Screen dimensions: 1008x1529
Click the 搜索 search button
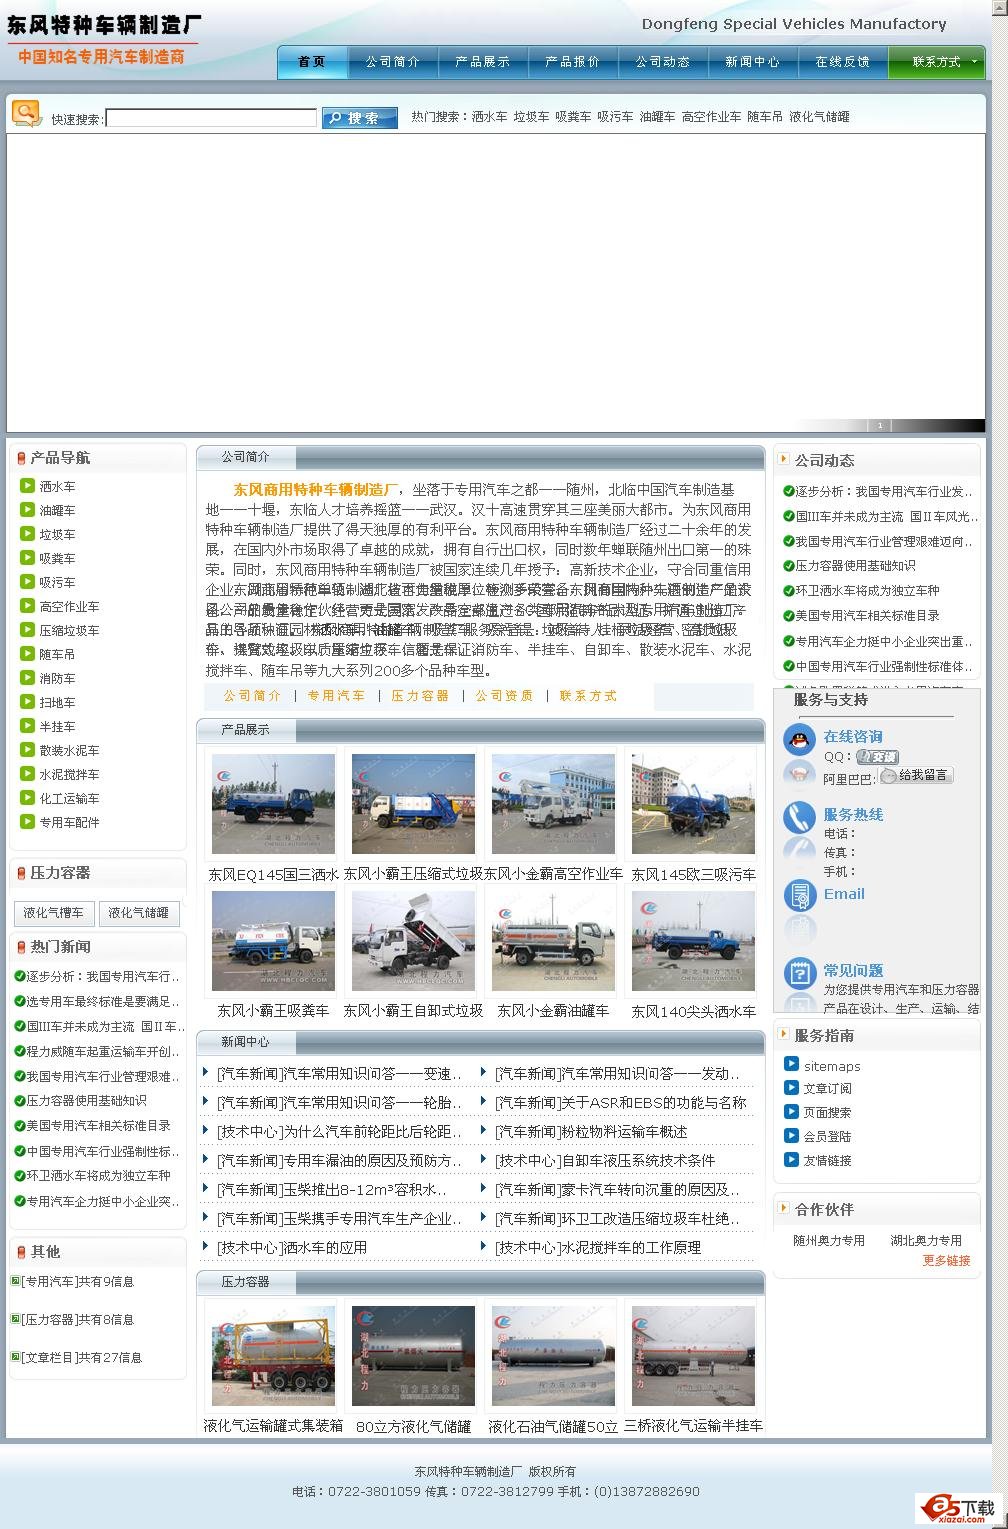(x=360, y=118)
